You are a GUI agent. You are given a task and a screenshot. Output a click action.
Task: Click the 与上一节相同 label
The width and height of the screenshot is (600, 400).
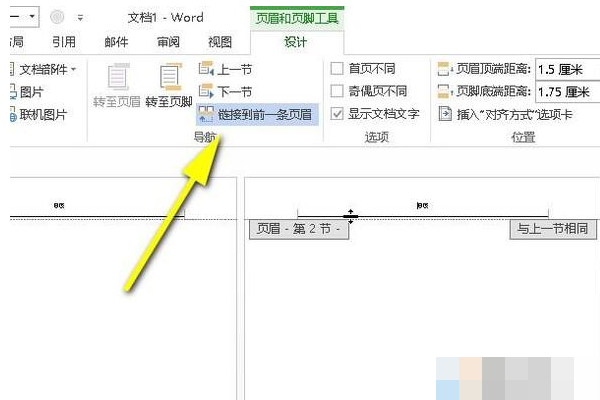[x=553, y=229]
